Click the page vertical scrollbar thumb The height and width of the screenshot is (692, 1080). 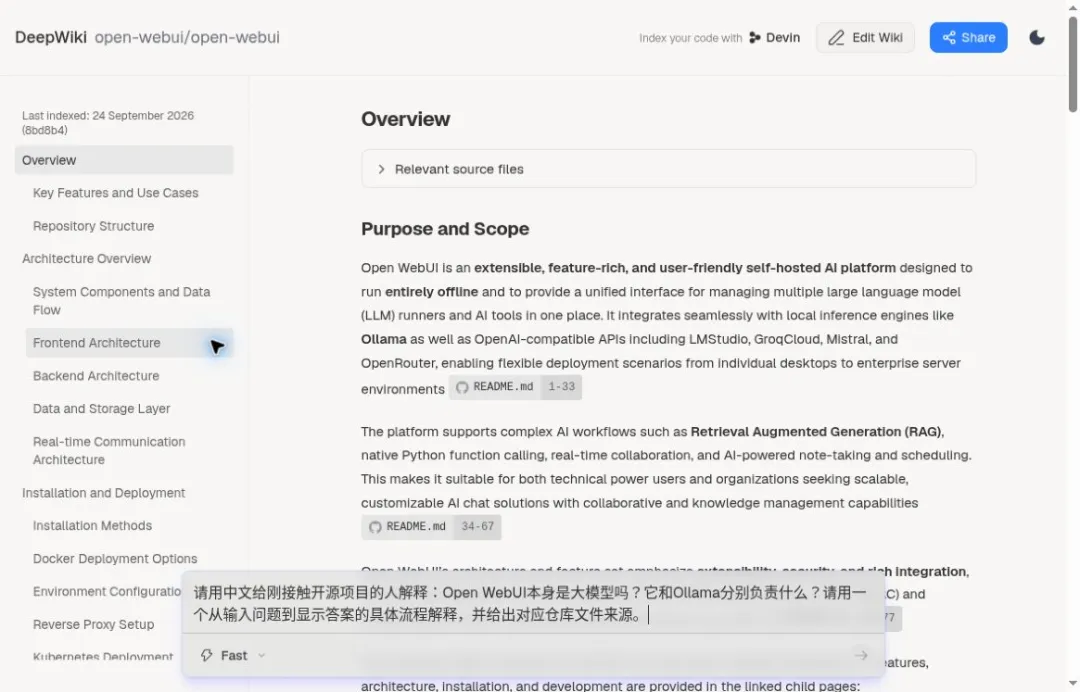click(1072, 63)
